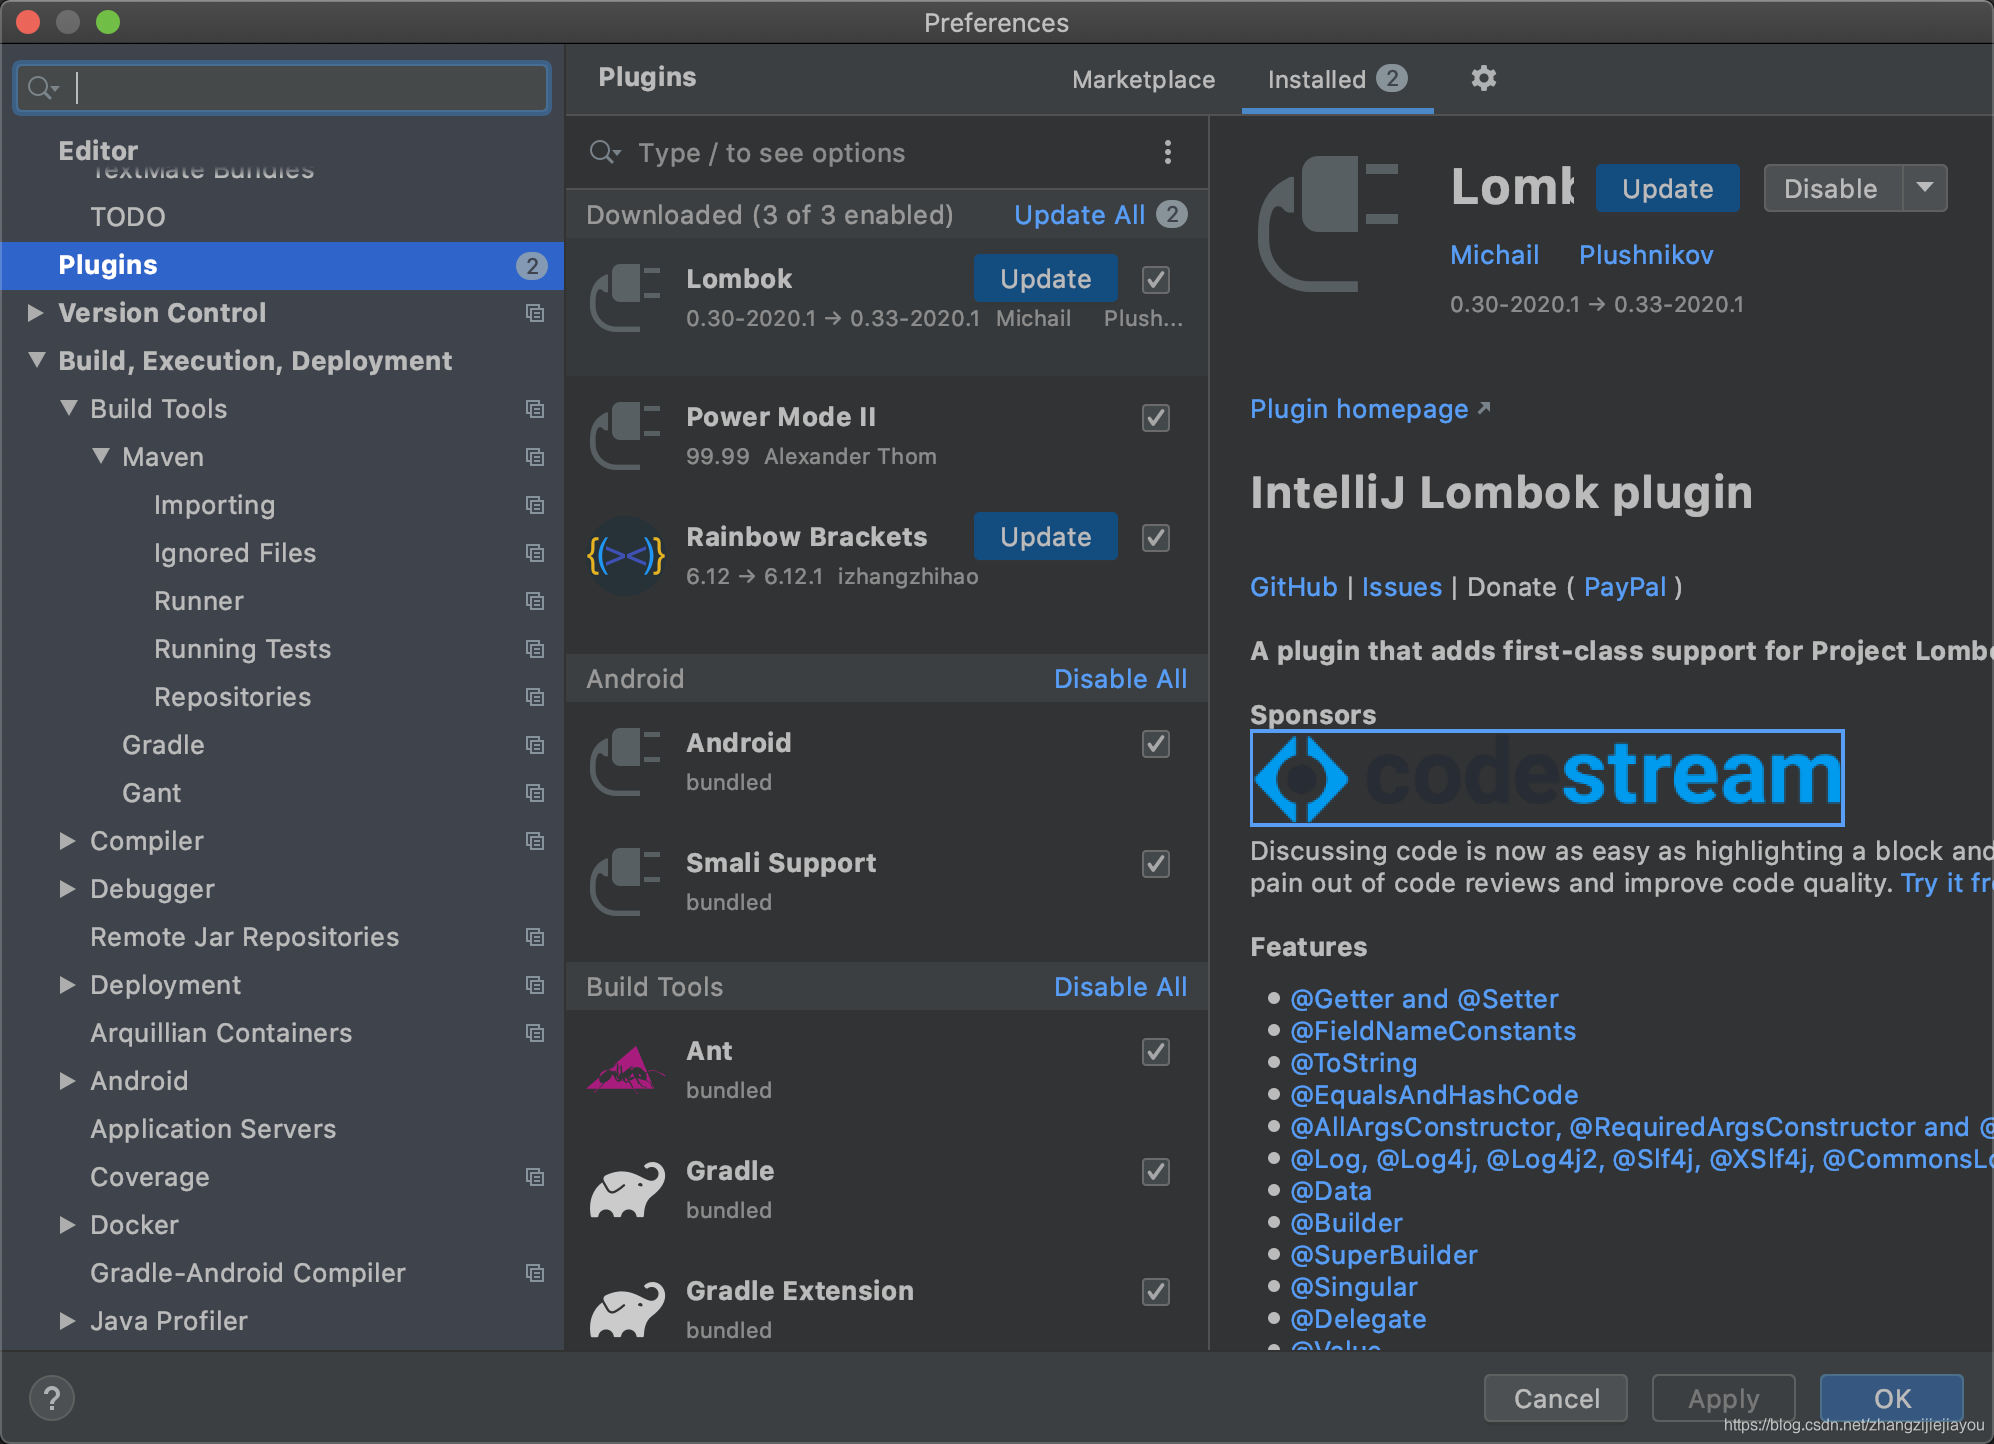Click project-level icon beside Version Control
The image size is (1994, 1444).
(535, 313)
